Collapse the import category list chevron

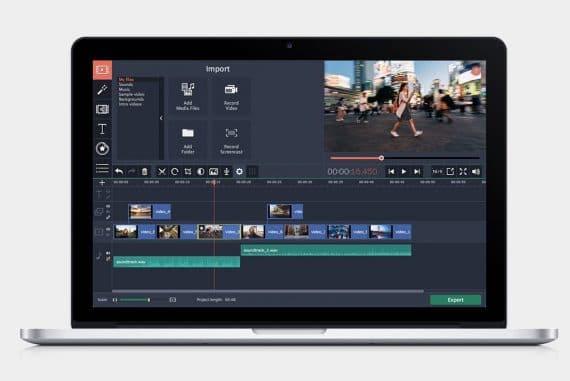click(x=161, y=118)
